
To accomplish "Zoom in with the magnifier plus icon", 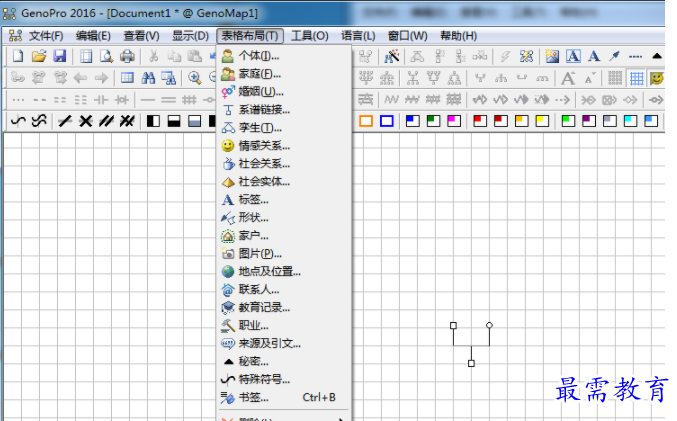I will 195,78.
